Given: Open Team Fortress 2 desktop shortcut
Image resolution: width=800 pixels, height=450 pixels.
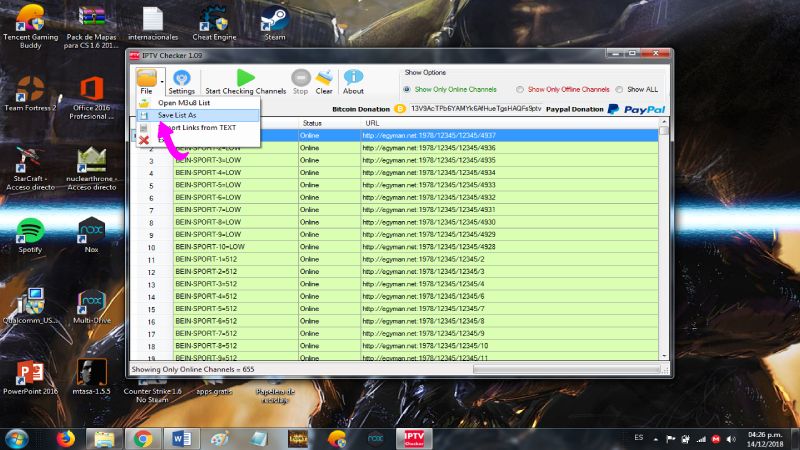Looking at the screenshot, I should coord(31,94).
